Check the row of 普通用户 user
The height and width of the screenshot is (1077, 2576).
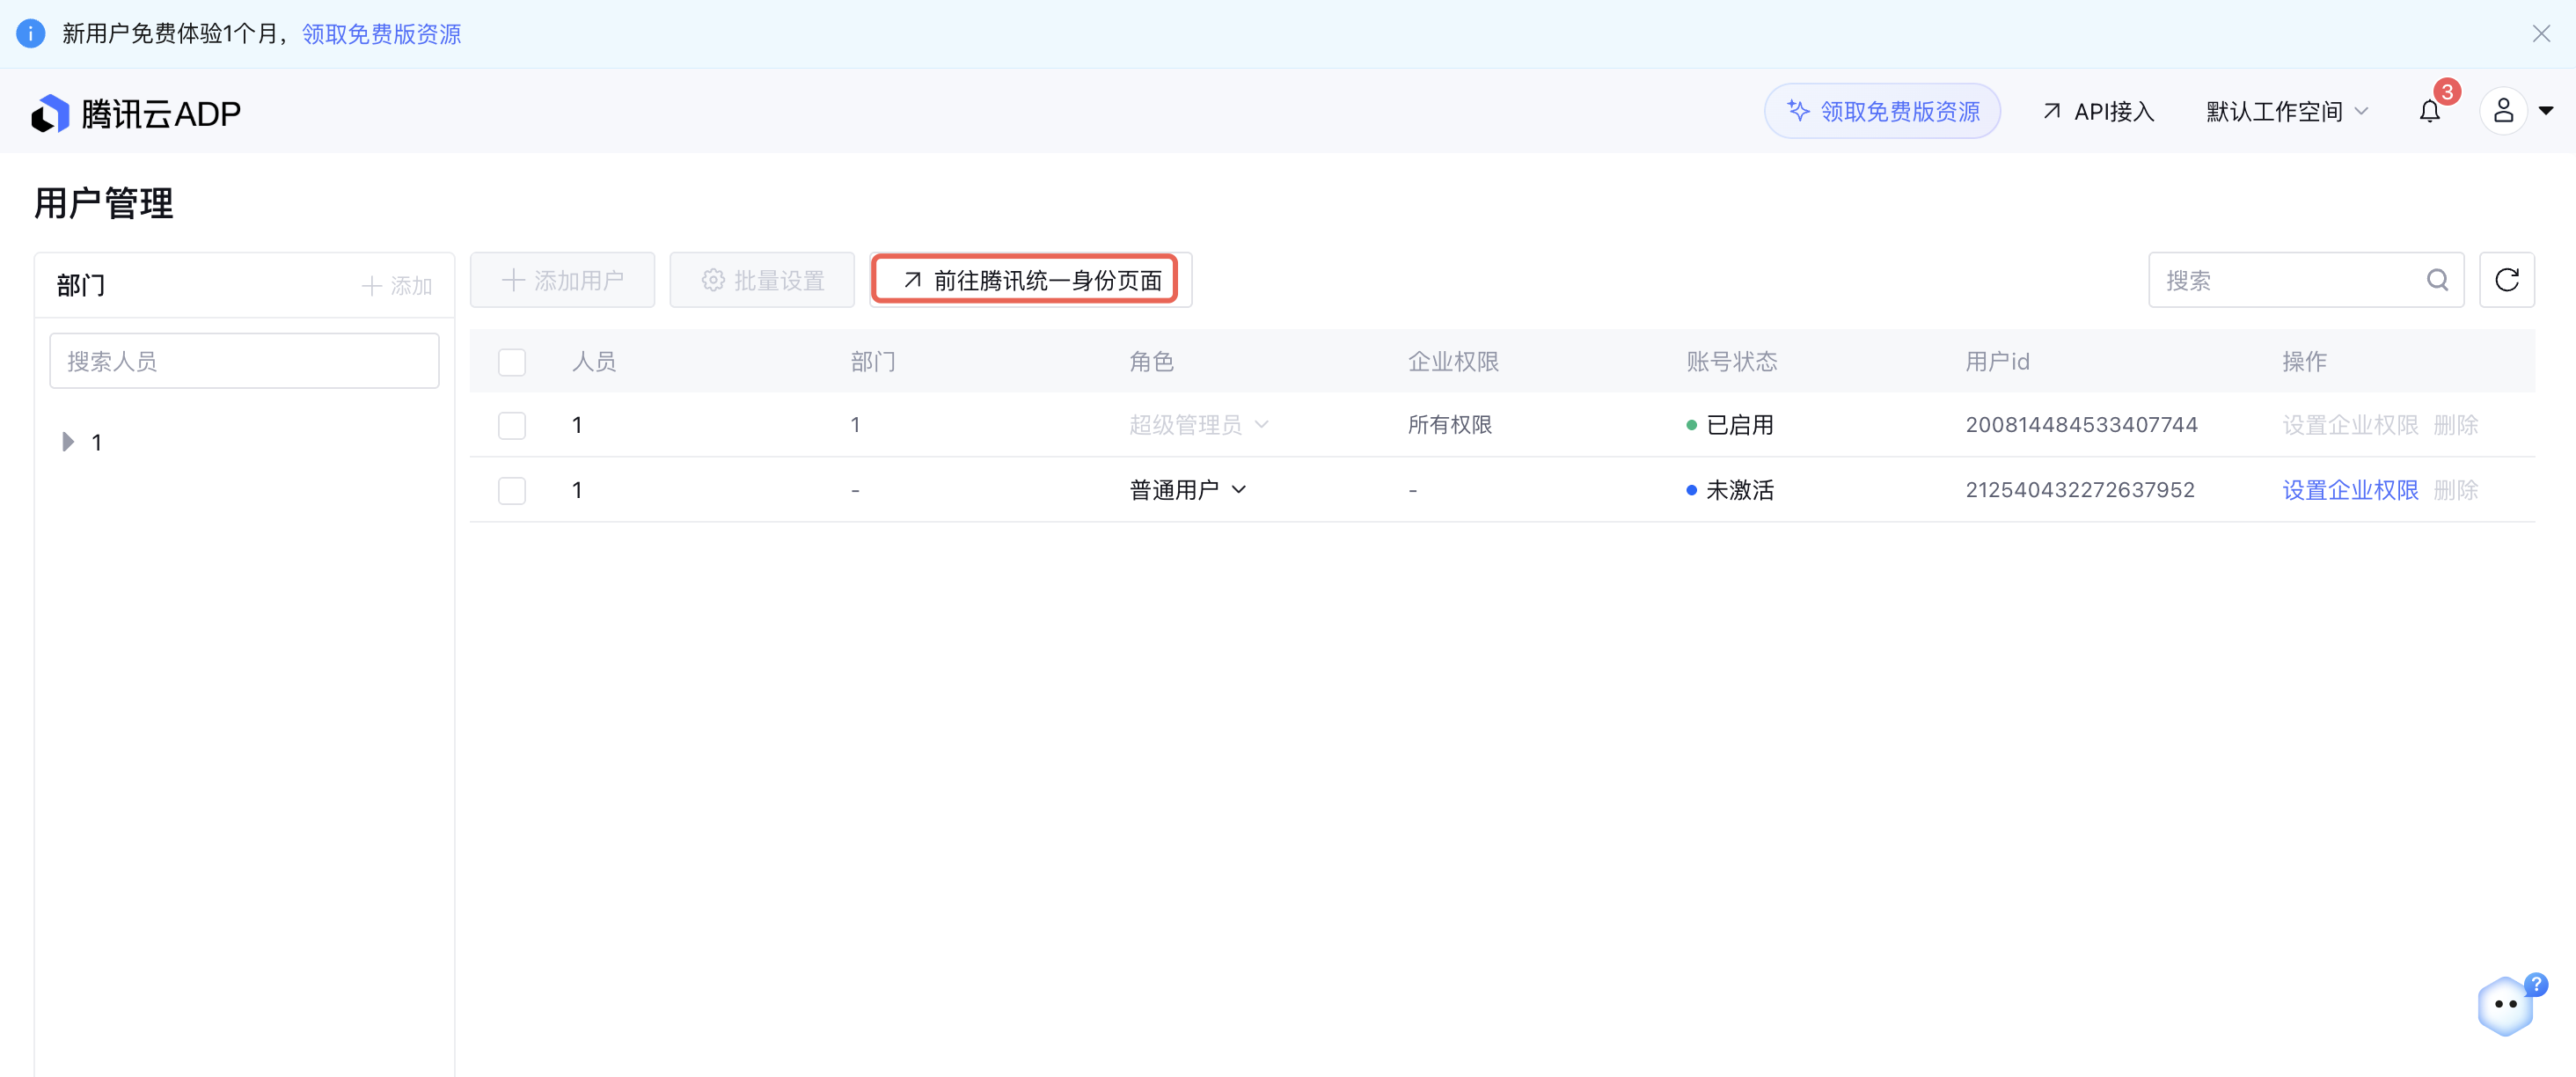point(512,490)
